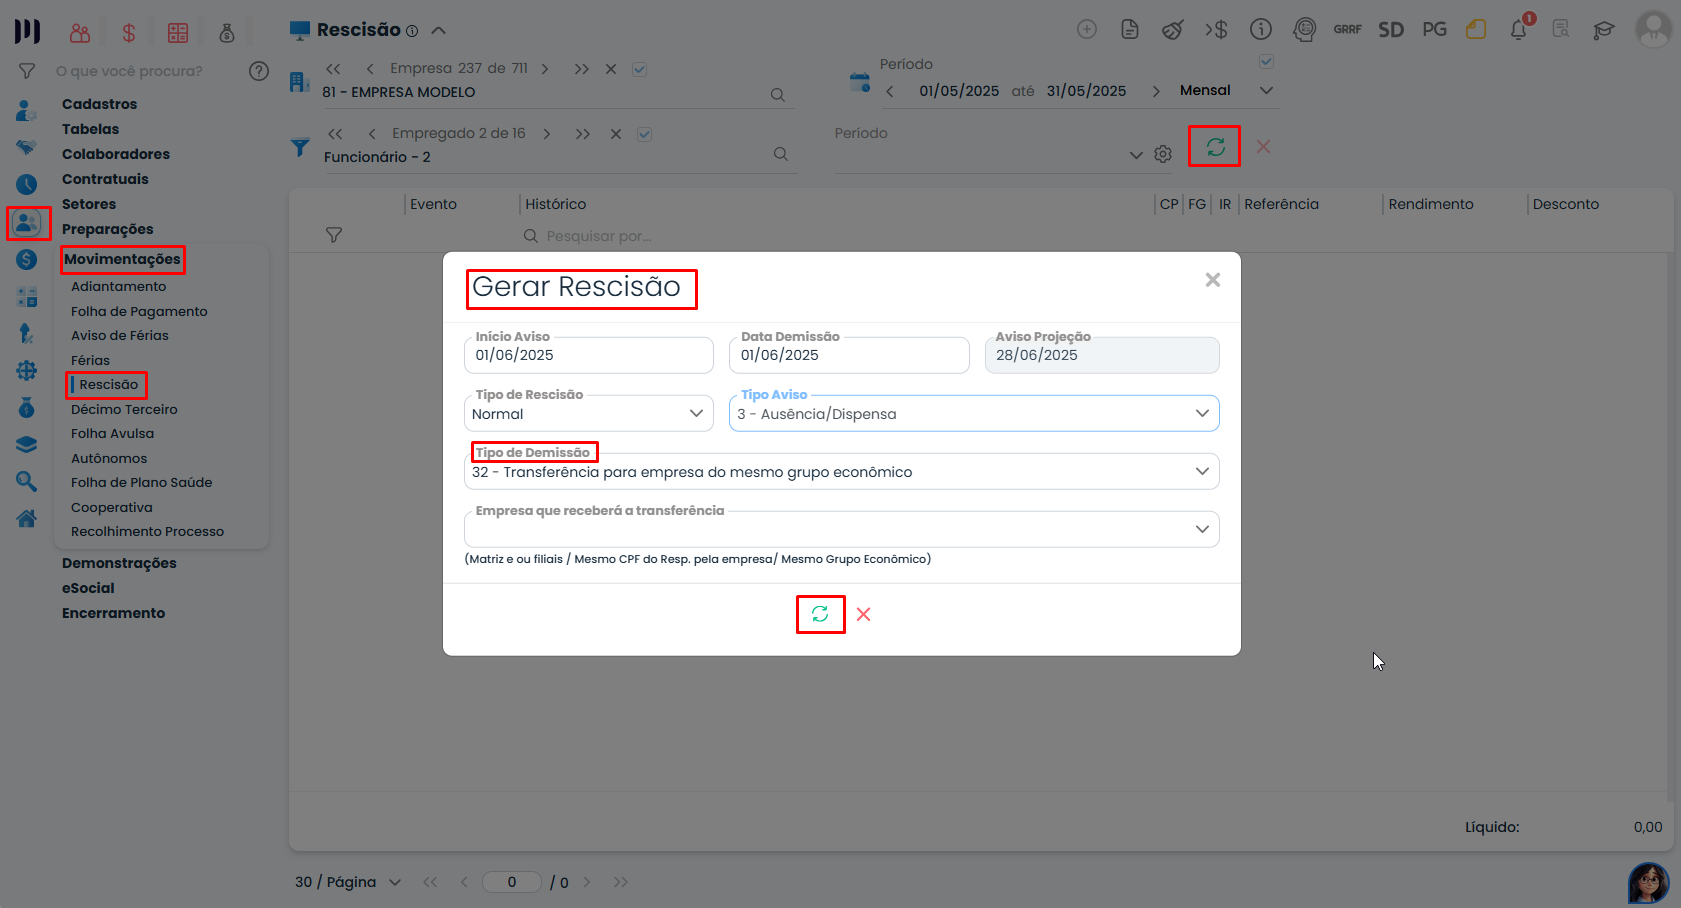This screenshot has width=1681, height=908.
Task: Click the green refresh icon in dialog
Action: 820,614
